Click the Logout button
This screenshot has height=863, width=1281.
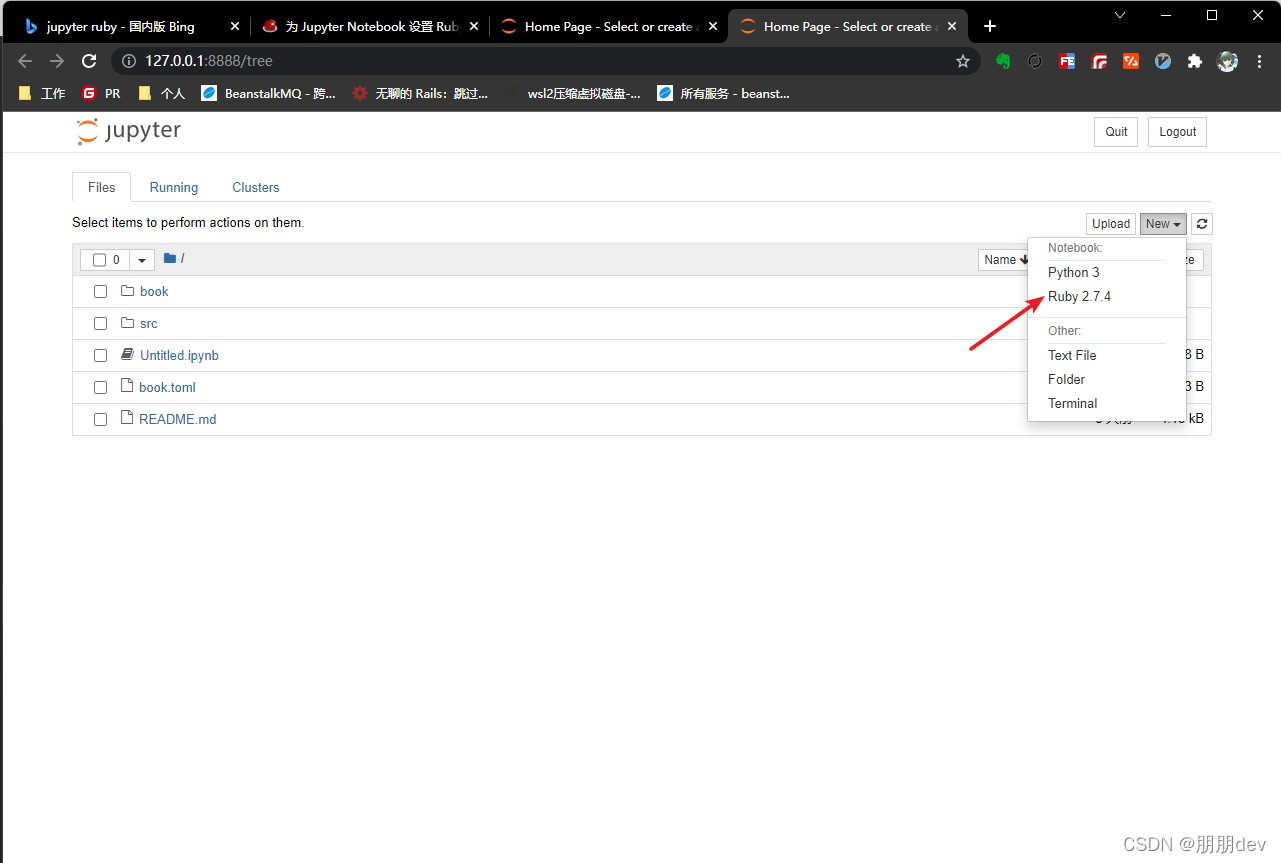click(1177, 132)
